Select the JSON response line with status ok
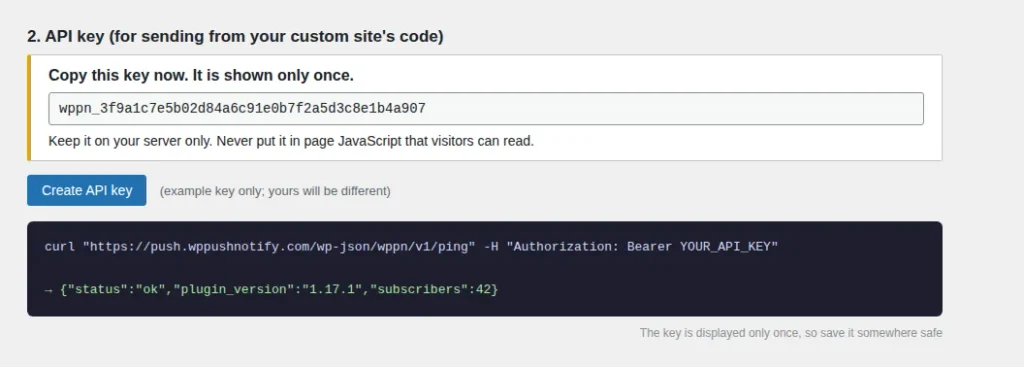Viewport: 1024px width, 367px height. click(271, 289)
